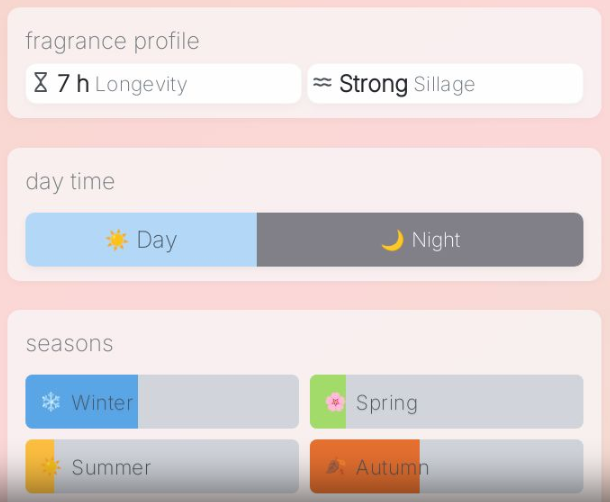
Task: Click the fragrance profile heading
Action: (112, 41)
